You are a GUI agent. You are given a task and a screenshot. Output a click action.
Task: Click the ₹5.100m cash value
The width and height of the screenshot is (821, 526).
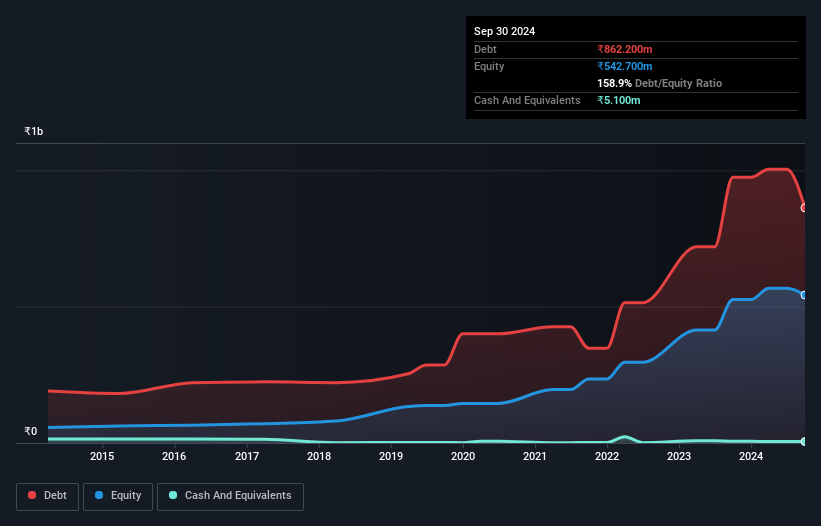[618, 100]
